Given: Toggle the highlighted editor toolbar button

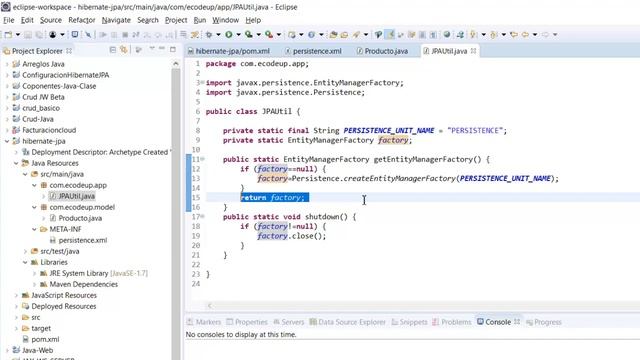Looking at the screenshot, I should (391, 35).
